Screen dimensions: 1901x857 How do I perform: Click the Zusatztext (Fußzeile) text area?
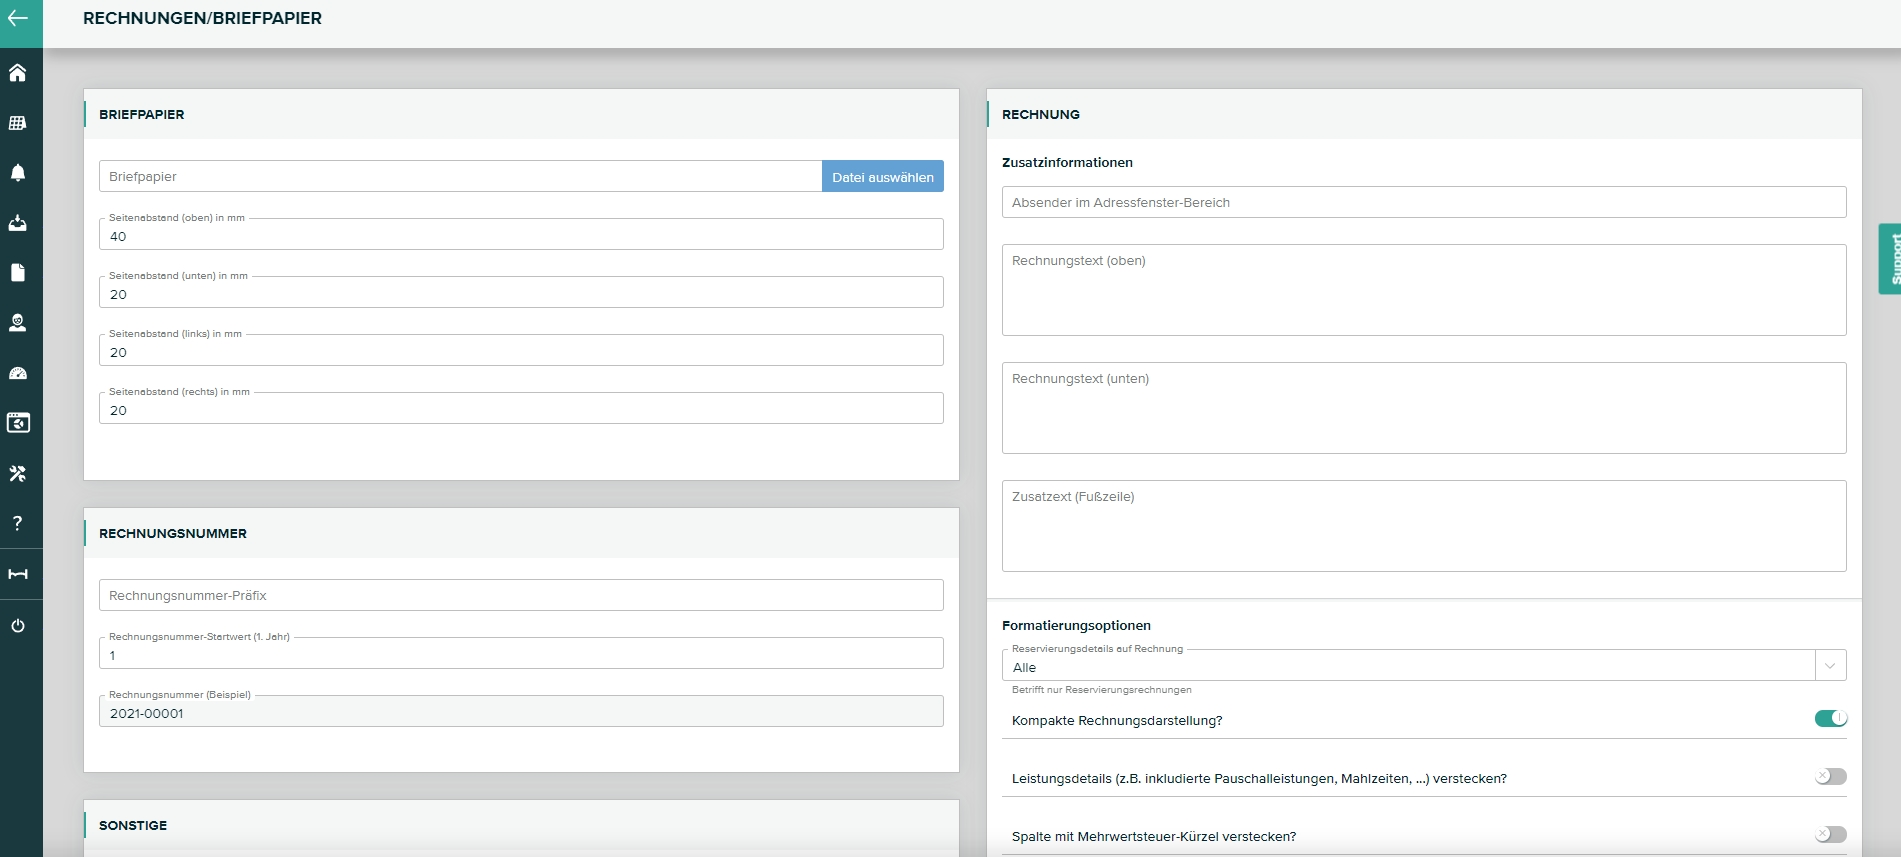coord(1423,526)
